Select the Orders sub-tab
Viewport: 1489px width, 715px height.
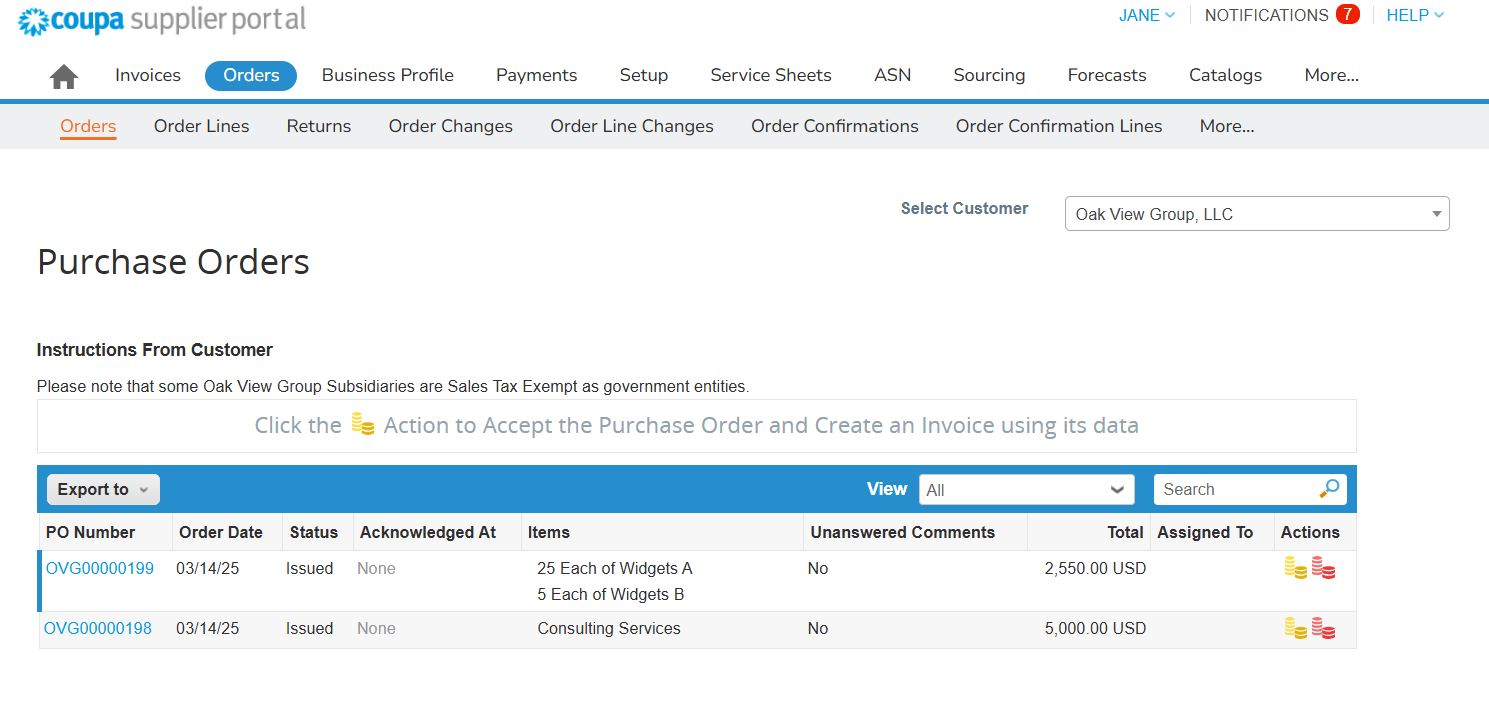coord(88,126)
